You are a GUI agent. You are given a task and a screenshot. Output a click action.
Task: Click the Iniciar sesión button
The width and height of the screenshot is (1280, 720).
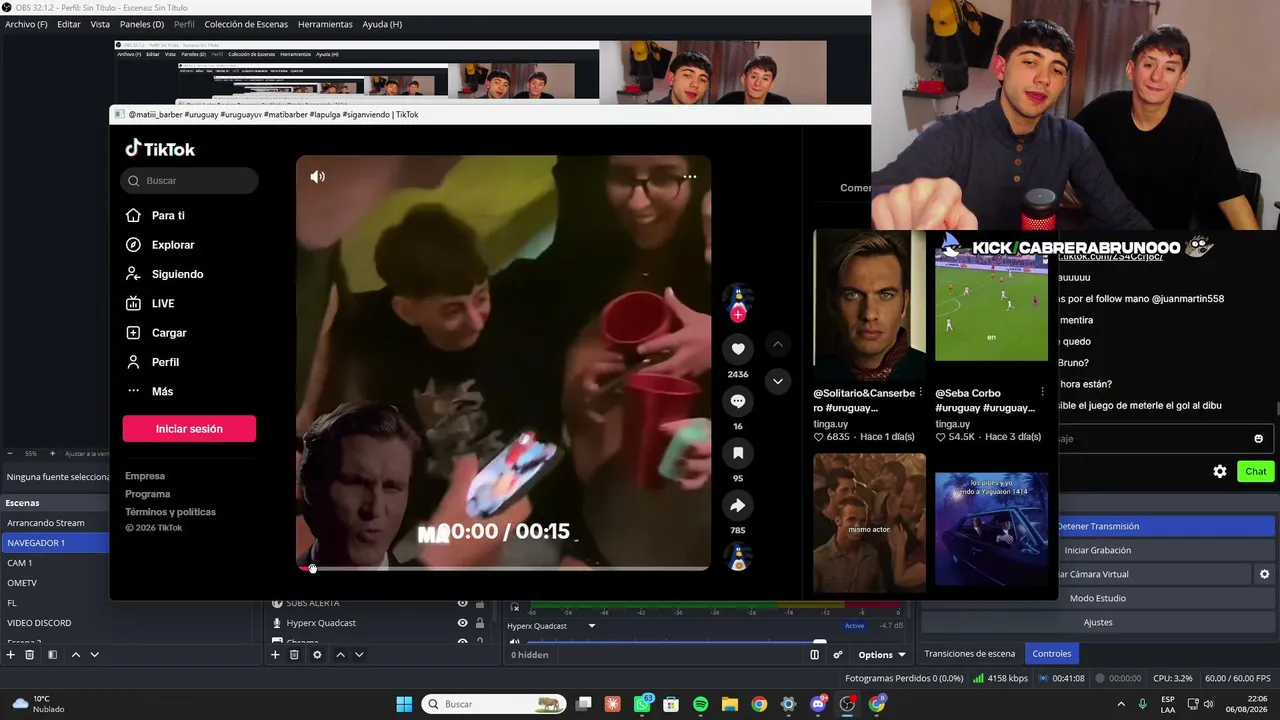[189, 429]
